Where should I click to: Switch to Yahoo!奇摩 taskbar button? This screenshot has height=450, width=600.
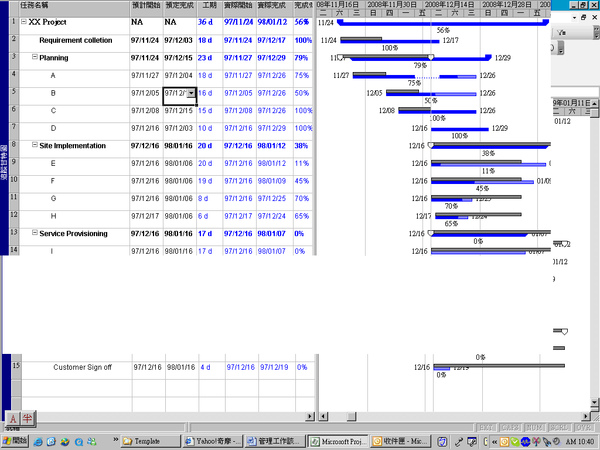tap(212, 441)
